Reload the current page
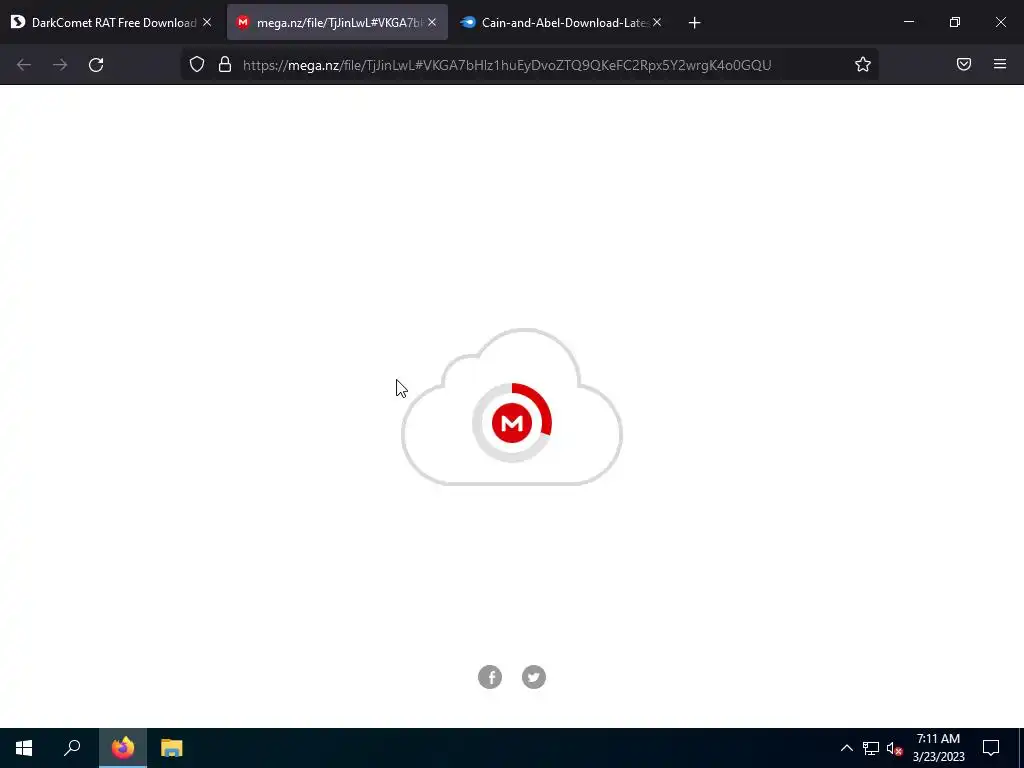The width and height of the screenshot is (1024, 768). coord(96,65)
